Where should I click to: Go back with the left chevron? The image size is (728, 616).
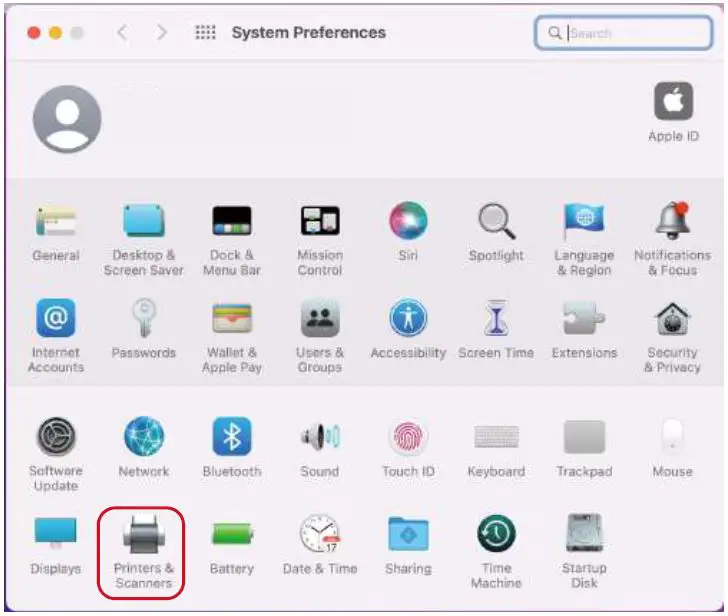122,32
